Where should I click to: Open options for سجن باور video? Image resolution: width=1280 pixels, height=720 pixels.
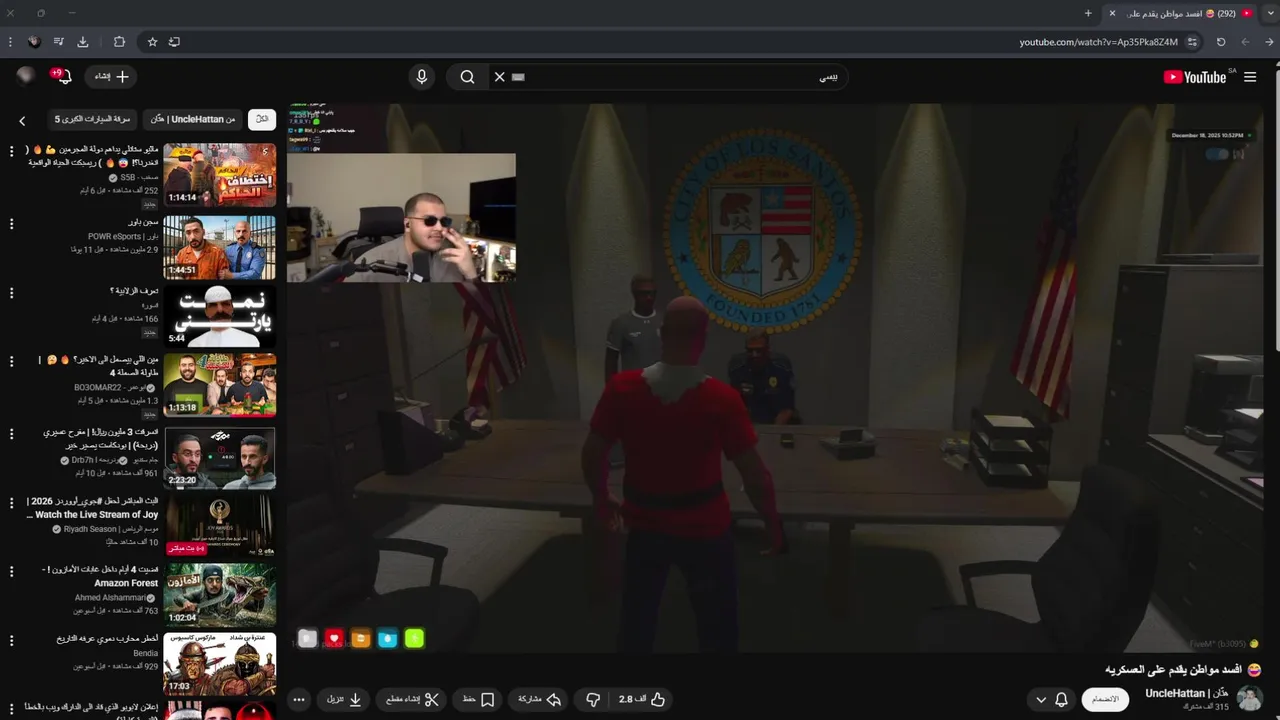pyautogui.click(x=11, y=224)
